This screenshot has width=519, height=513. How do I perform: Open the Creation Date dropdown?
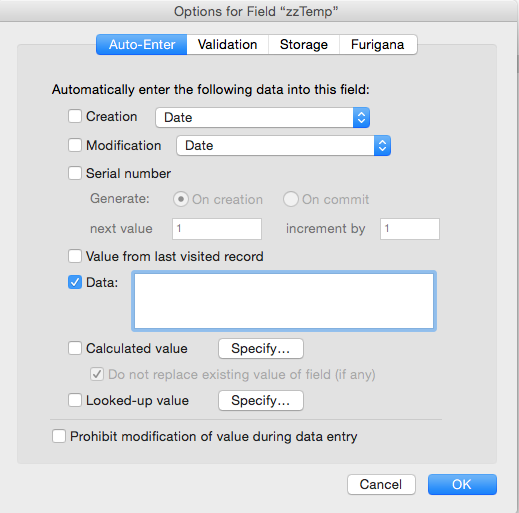tap(262, 117)
